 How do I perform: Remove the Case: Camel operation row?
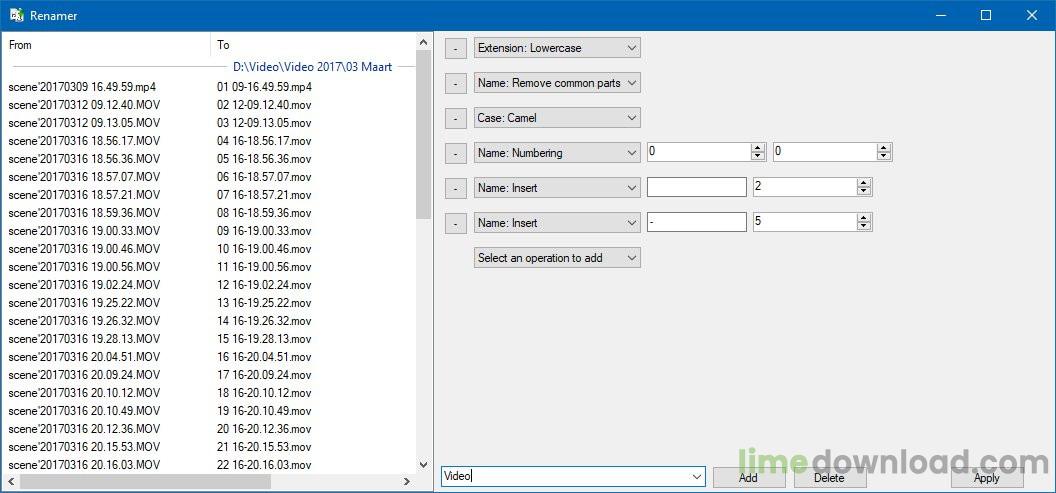[455, 118]
